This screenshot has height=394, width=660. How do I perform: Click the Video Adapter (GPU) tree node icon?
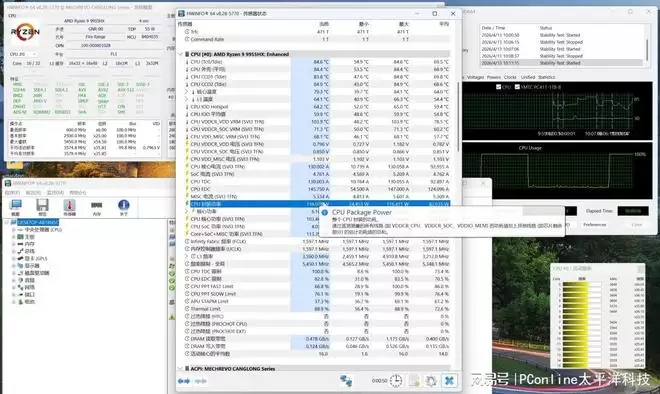click(x=20, y=258)
